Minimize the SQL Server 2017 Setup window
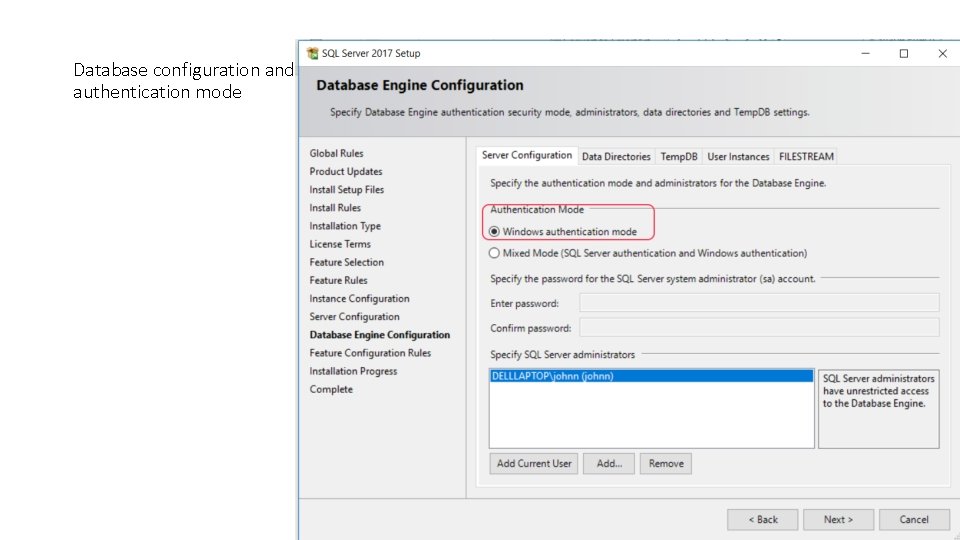The height and width of the screenshot is (540, 960). tap(864, 54)
